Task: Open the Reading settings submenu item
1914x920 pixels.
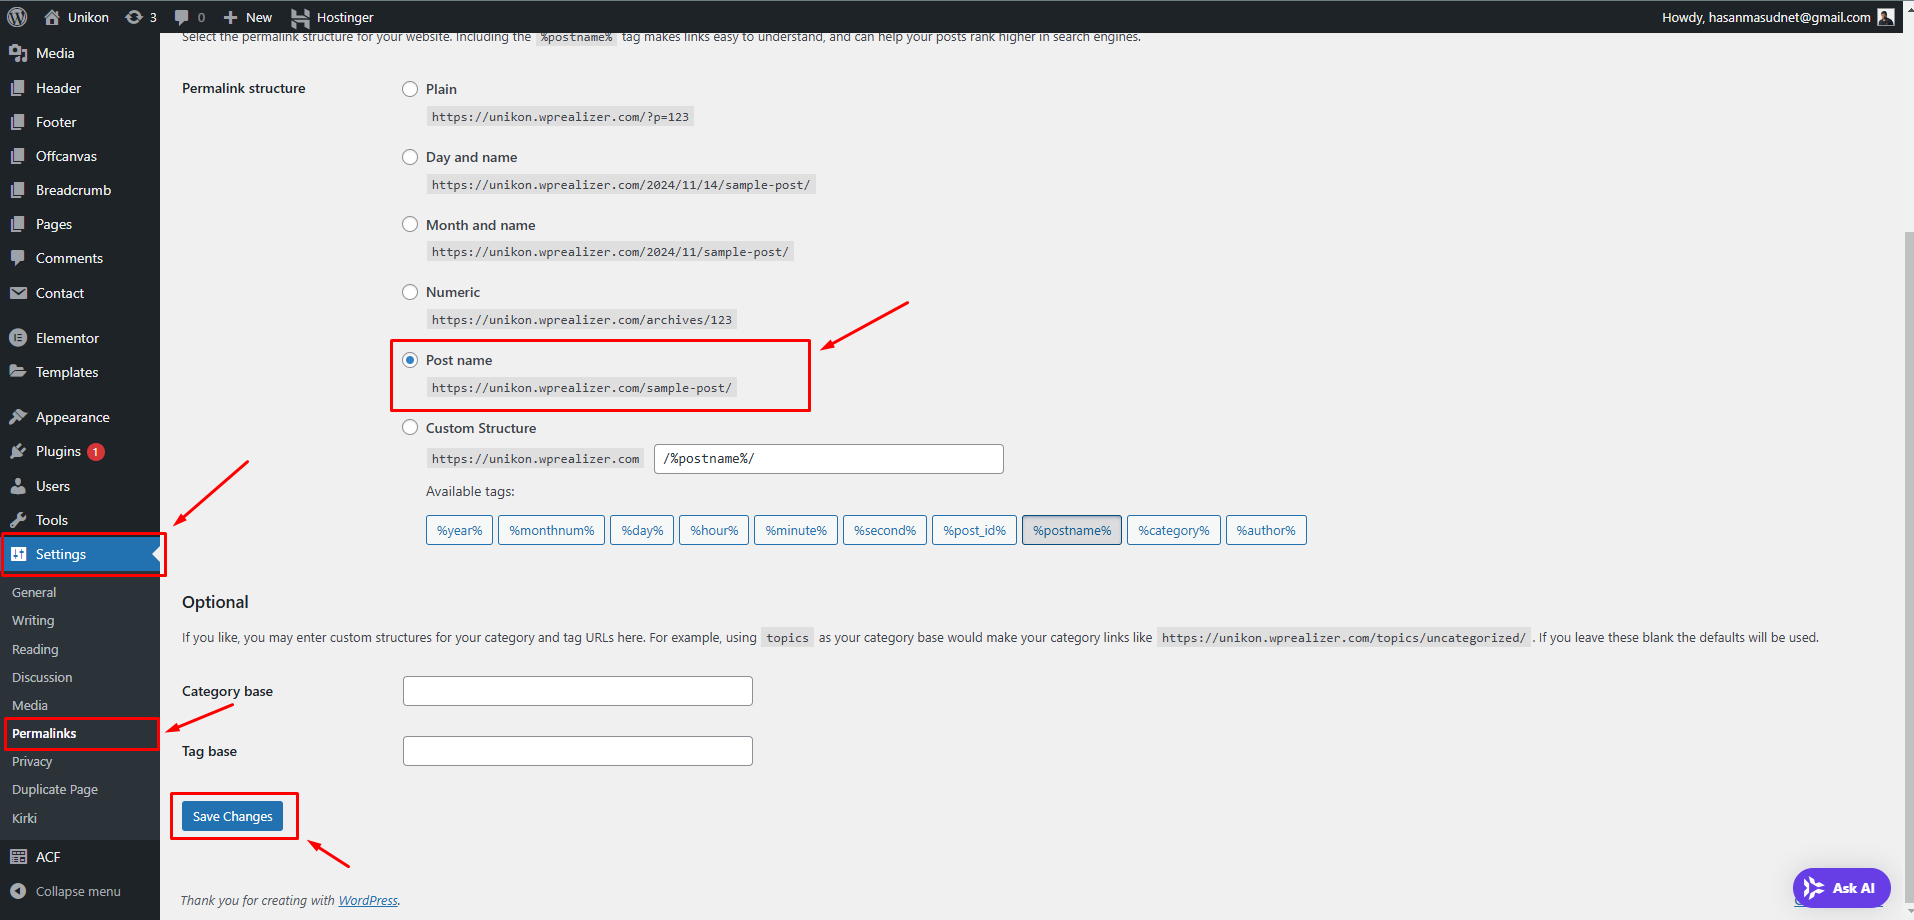Action: [35, 649]
